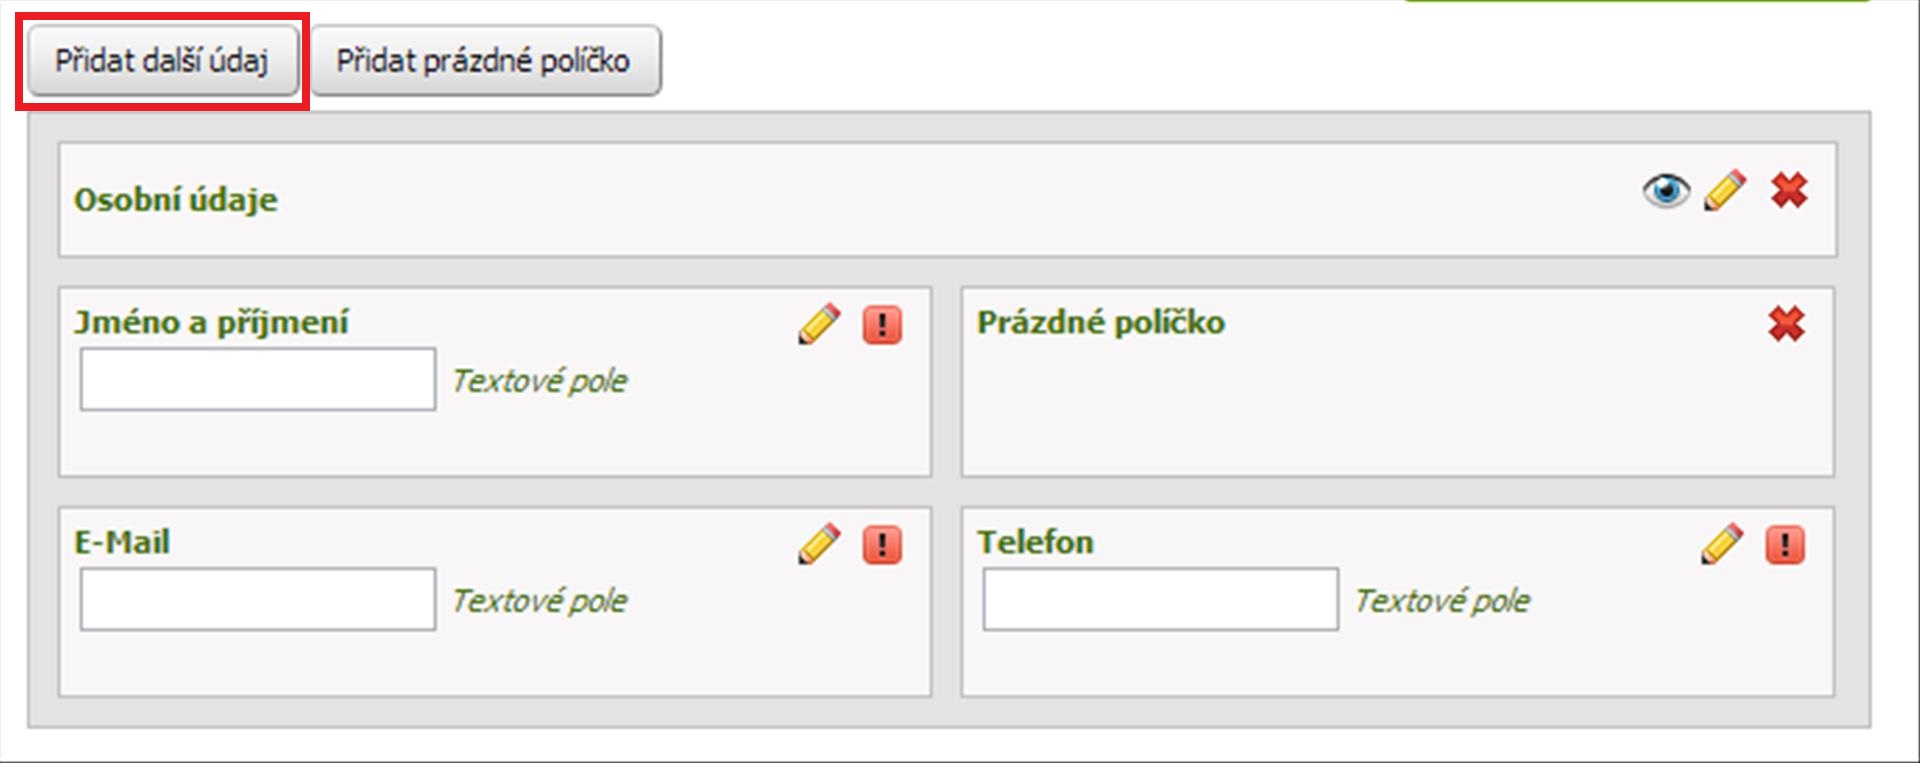Select the Osobní údaje section heading

point(176,199)
